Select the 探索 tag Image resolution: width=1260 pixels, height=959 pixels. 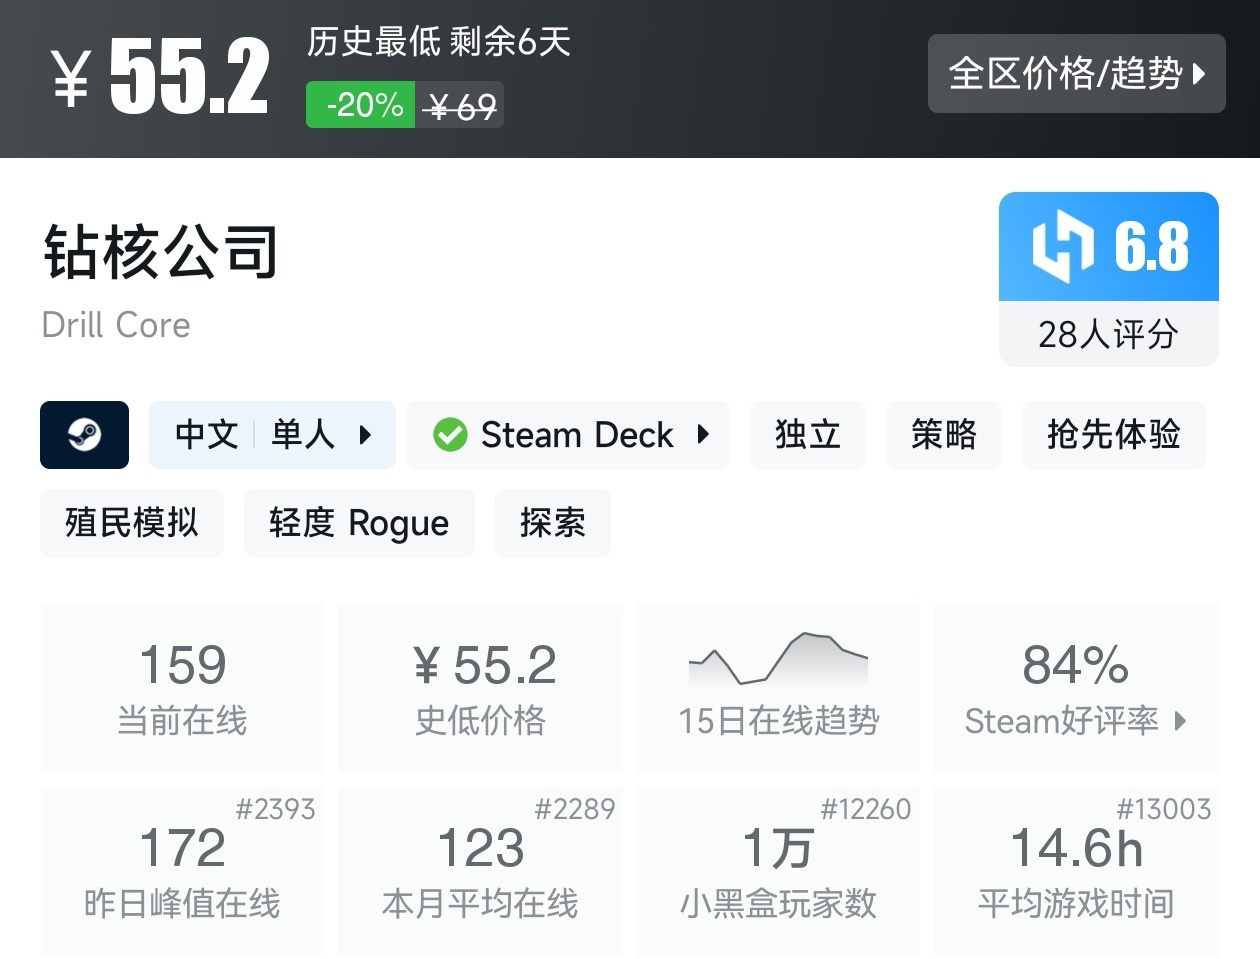(x=552, y=522)
